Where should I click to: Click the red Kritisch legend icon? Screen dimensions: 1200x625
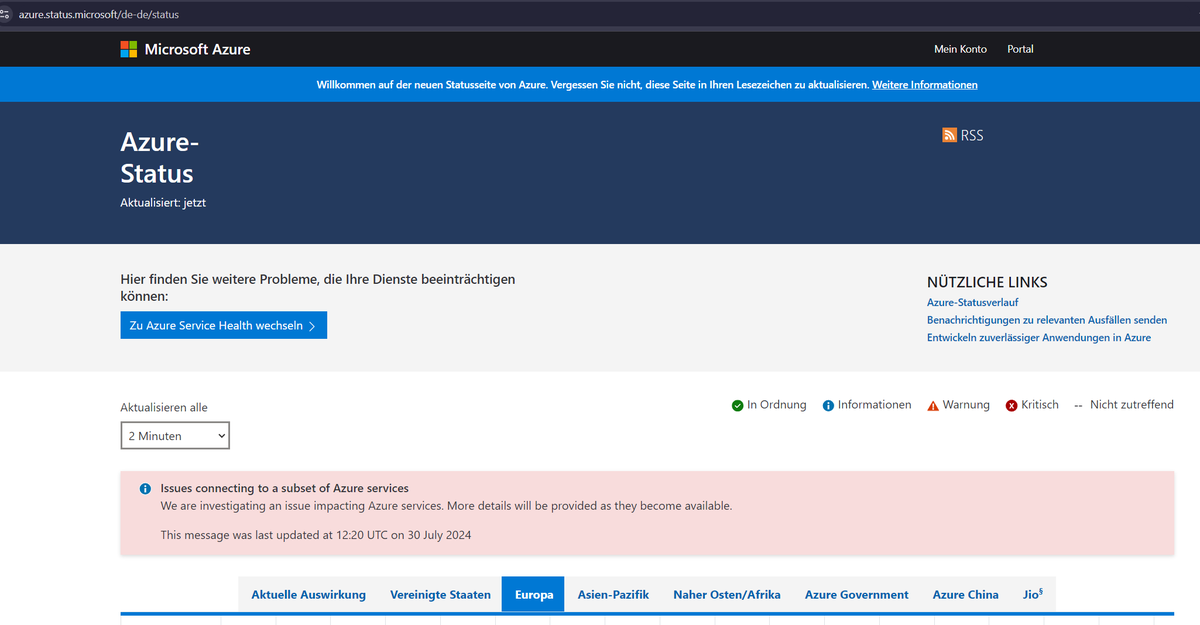click(1011, 405)
